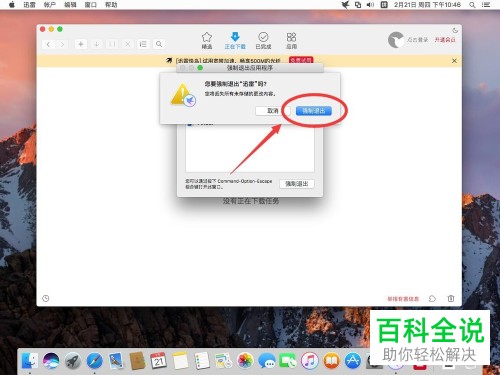Screen dimensions: 500x375
Task: Open Calendar from the Dock
Action: click(x=159, y=361)
